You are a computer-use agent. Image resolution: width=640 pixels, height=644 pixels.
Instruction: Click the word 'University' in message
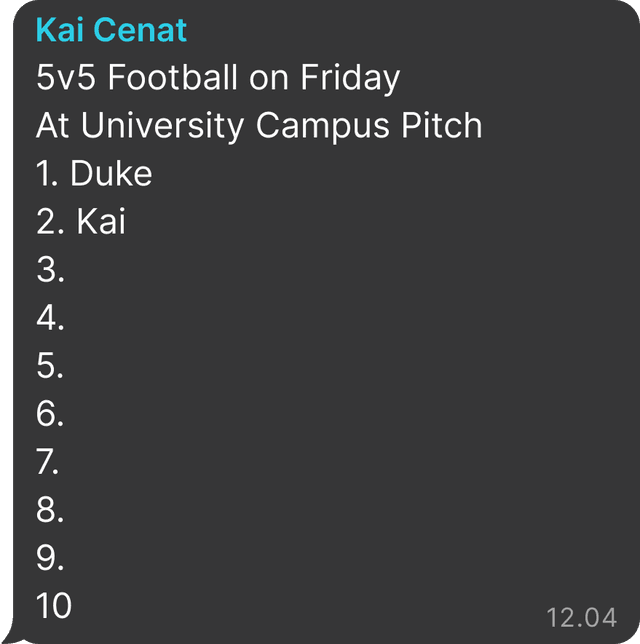(x=163, y=126)
